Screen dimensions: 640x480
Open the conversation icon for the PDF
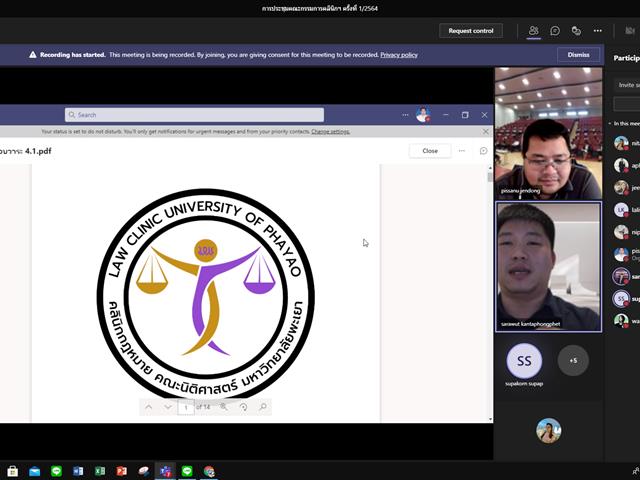tap(483, 151)
